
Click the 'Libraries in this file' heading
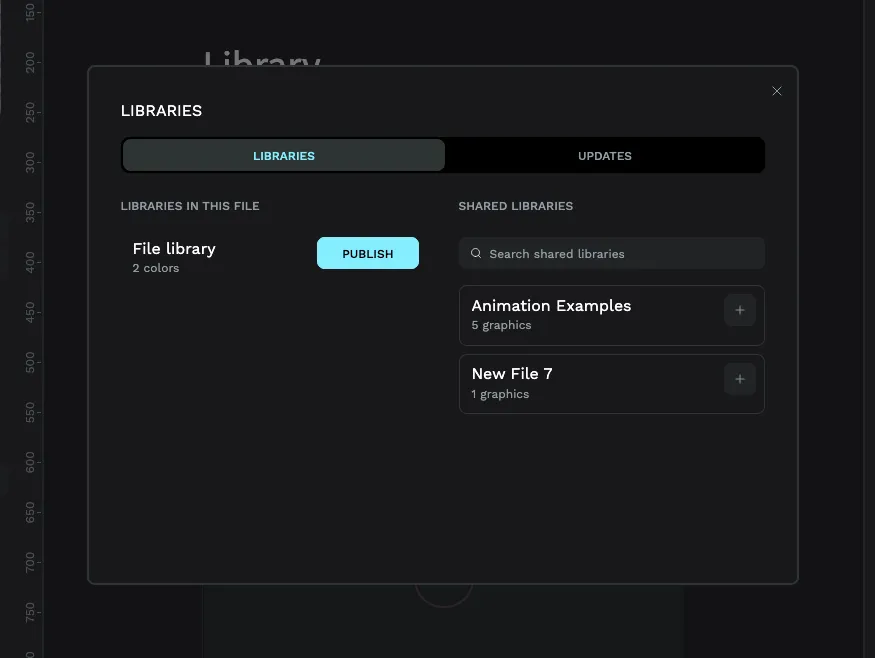[190, 206]
